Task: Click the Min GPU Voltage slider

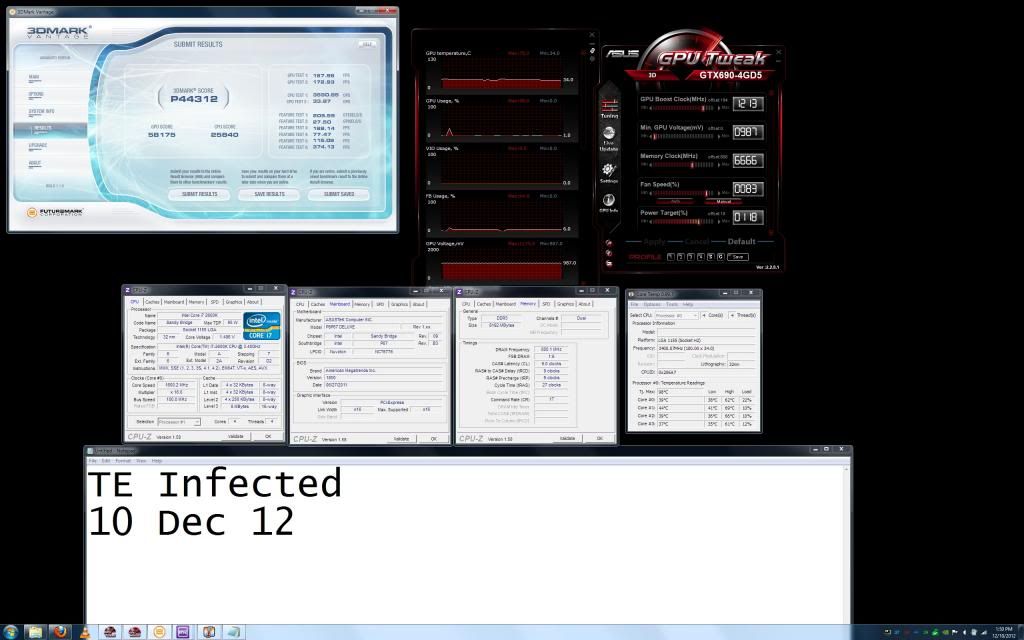Action: tap(685, 136)
